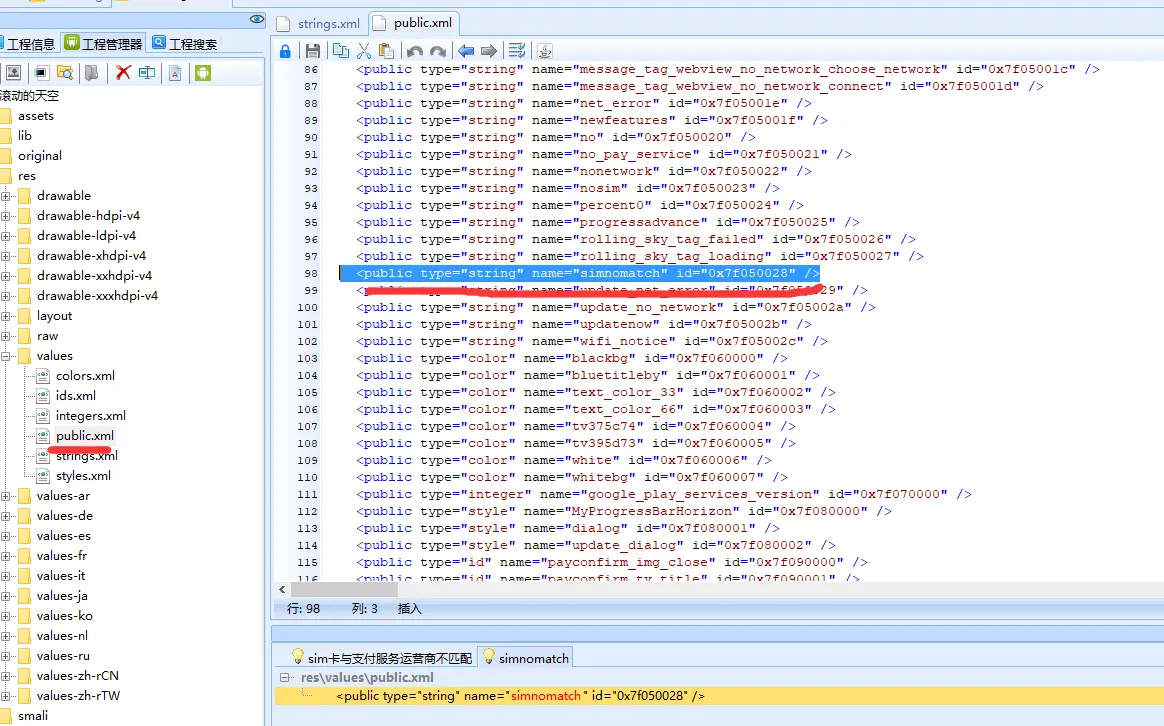Click line 113 MyProgressBarHorizon style
The image size is (1164, 726).
click(x=624, y=511)
